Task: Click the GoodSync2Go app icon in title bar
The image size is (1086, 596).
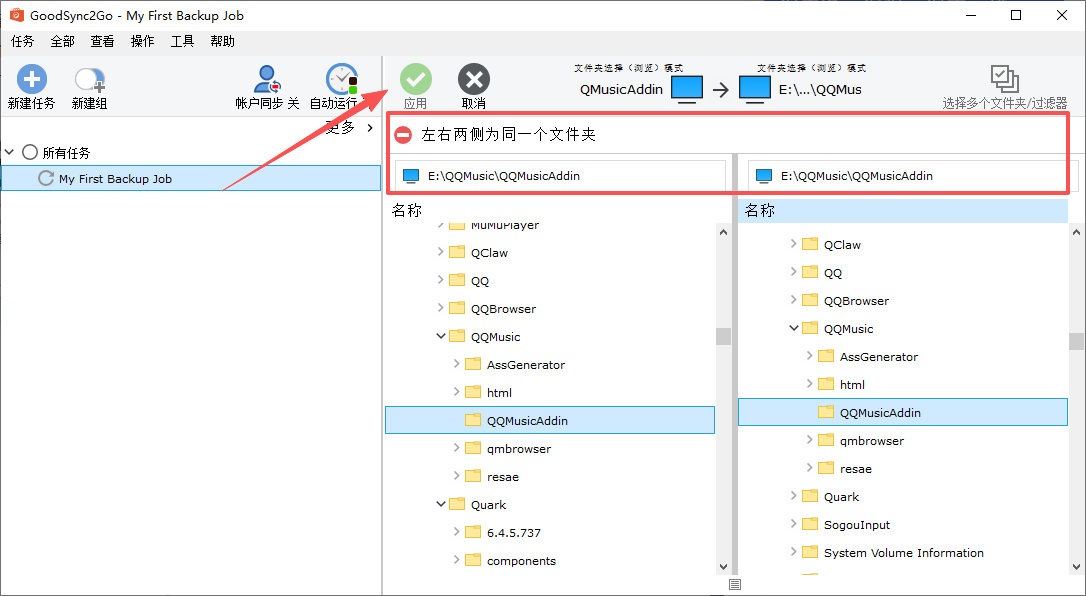Action: [17, 15]
